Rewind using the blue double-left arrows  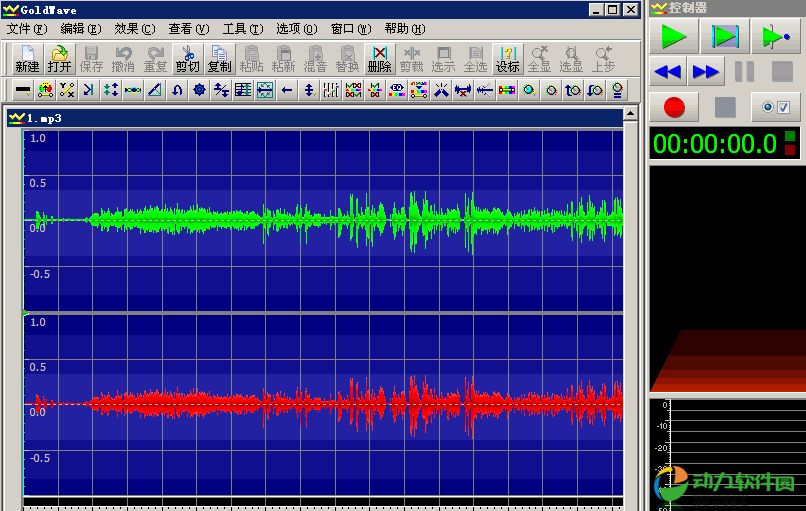(667, 72)
